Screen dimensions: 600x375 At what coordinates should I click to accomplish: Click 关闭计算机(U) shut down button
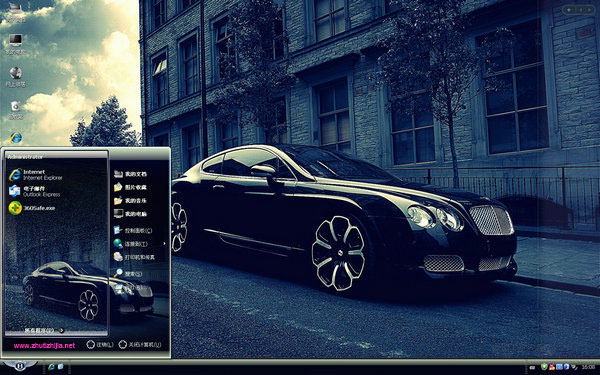click(140, 345)
